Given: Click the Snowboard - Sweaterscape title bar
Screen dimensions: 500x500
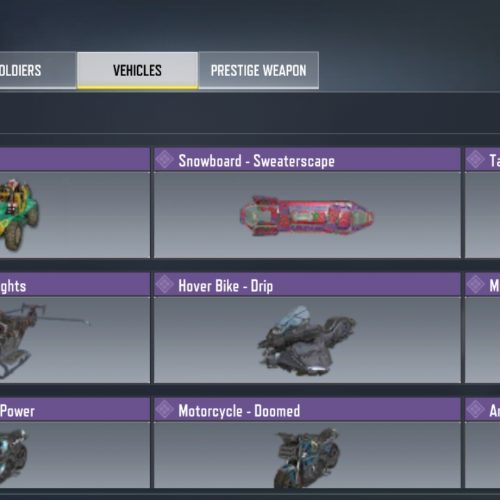Looking at the screenshot, I should coord(307,160).
